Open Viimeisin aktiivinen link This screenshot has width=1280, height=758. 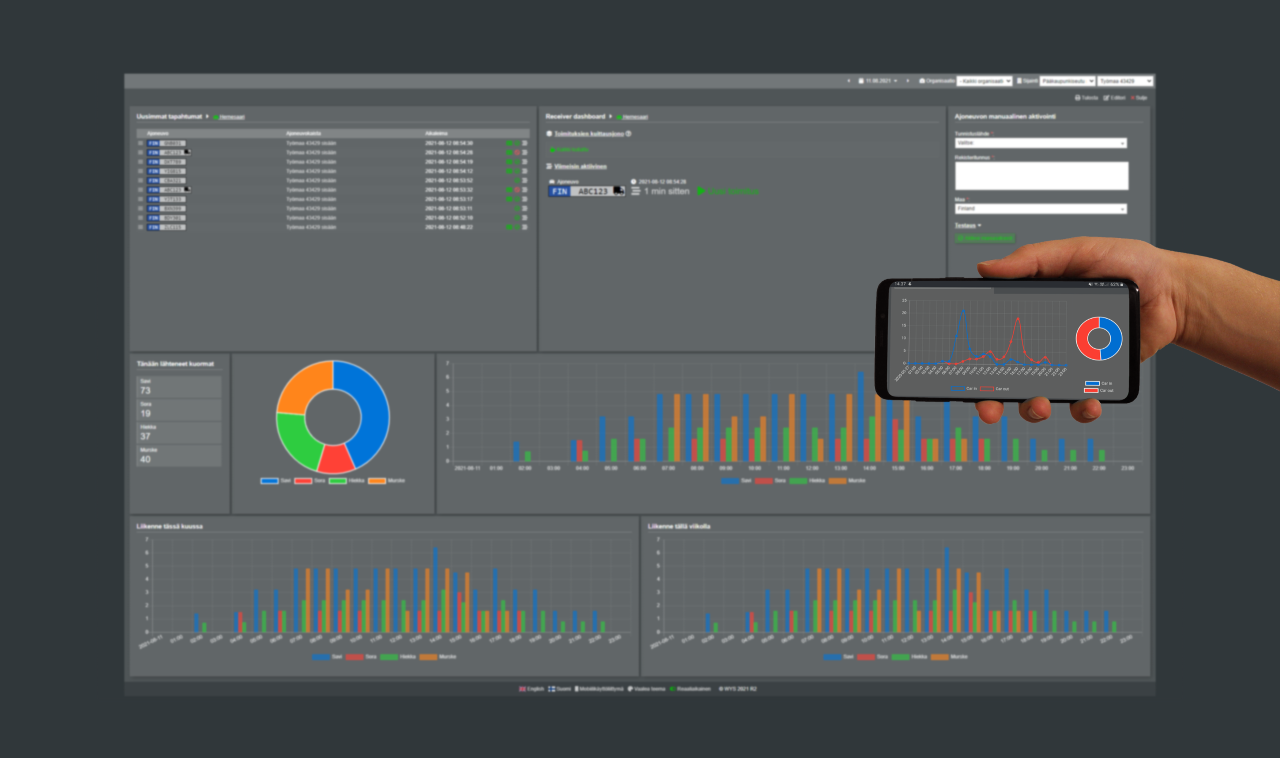click(581, 166)
